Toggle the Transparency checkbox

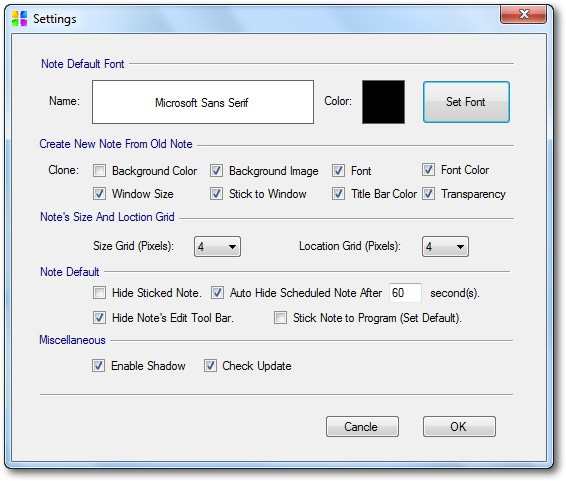pyautogui.click(x=428, y=194)
